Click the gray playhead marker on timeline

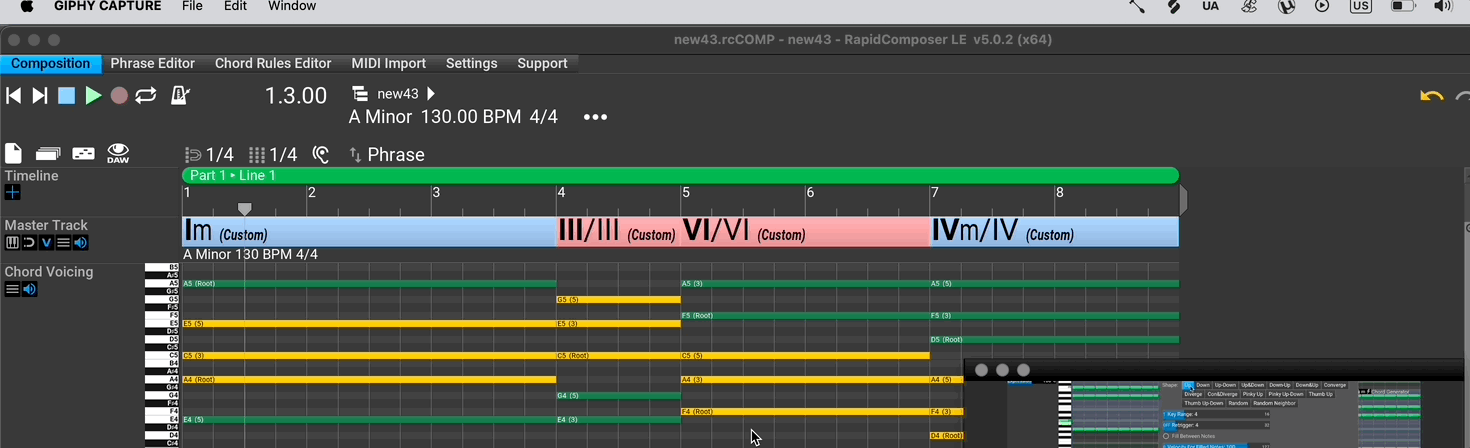pos(244,209)
